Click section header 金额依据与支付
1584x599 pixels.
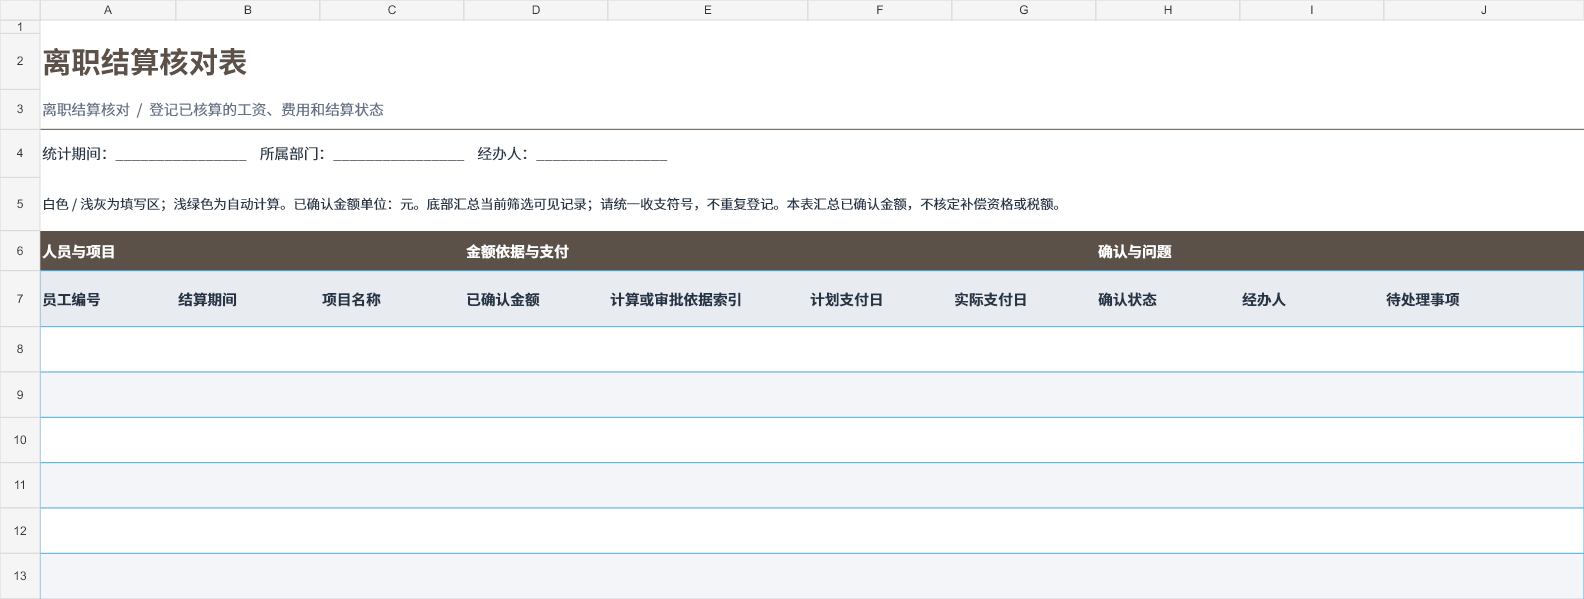(517, 252)
